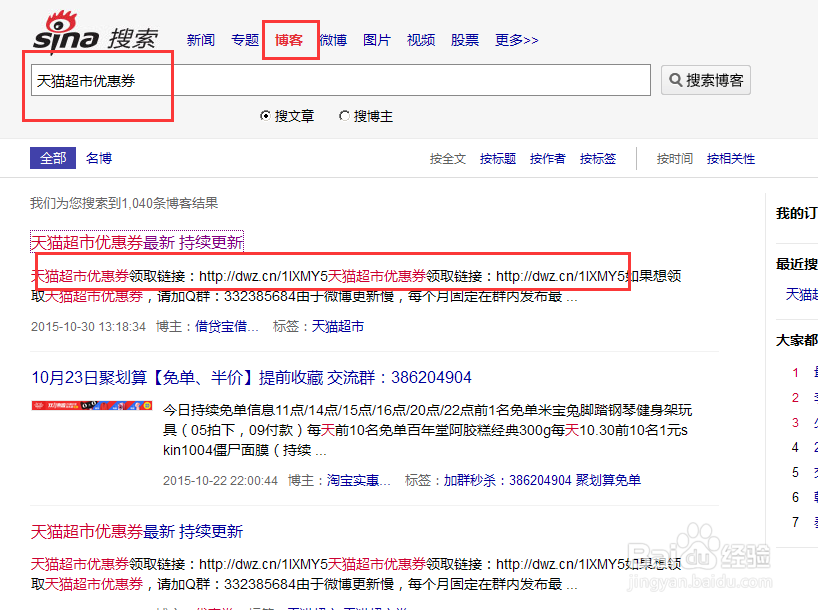This screenshot has width=818, height=610.
Task: Click the small icon beside 按相关性
Action: click(x=760, y=158)
